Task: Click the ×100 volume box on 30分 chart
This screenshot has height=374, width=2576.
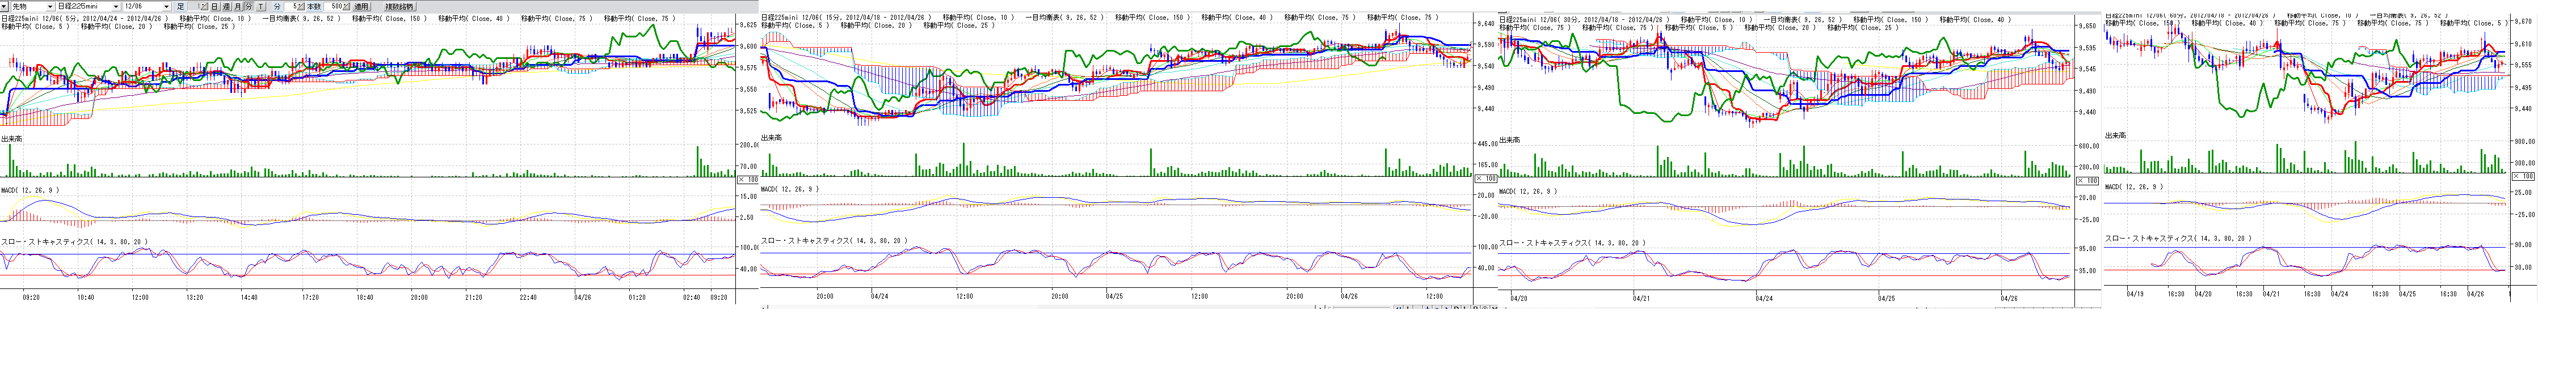Action: [x=2087, y=181]
